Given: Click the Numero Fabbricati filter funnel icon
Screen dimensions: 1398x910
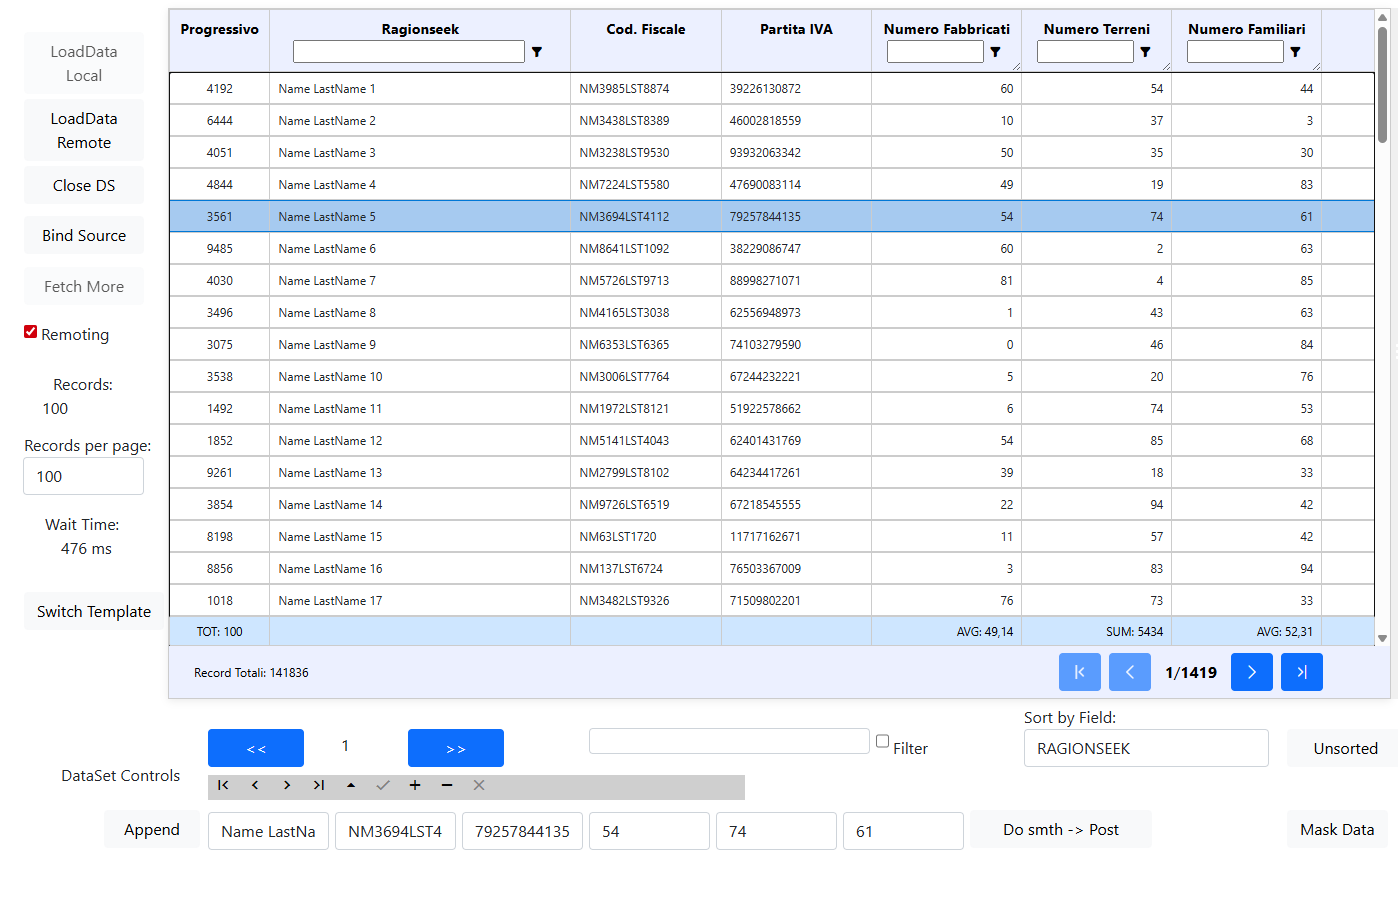Looking at the screenshot, I should coord(995,52).
